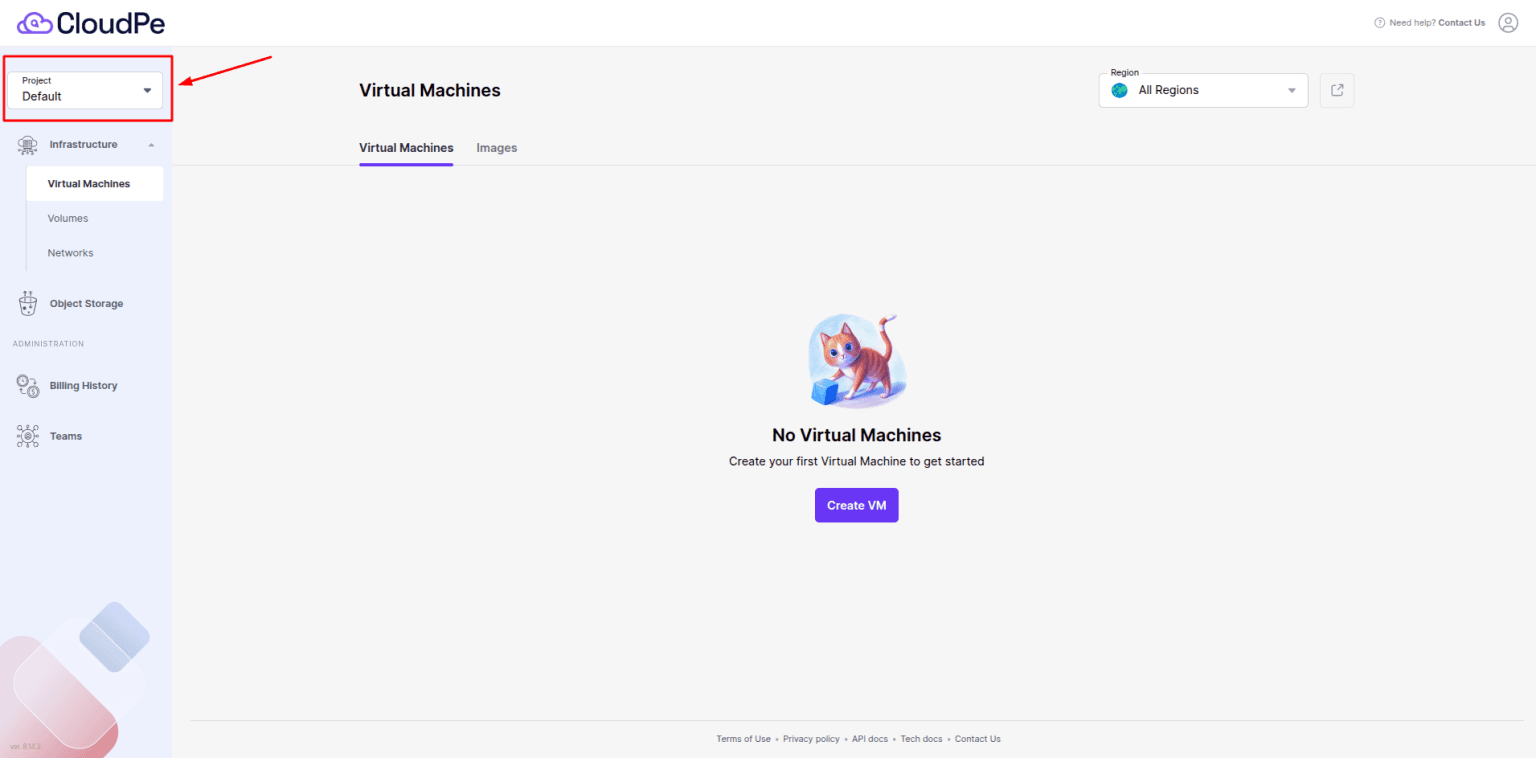The image size is (1536, 758).
Task: Click the Virtual Machines page heading
Action: coord(430,90)
